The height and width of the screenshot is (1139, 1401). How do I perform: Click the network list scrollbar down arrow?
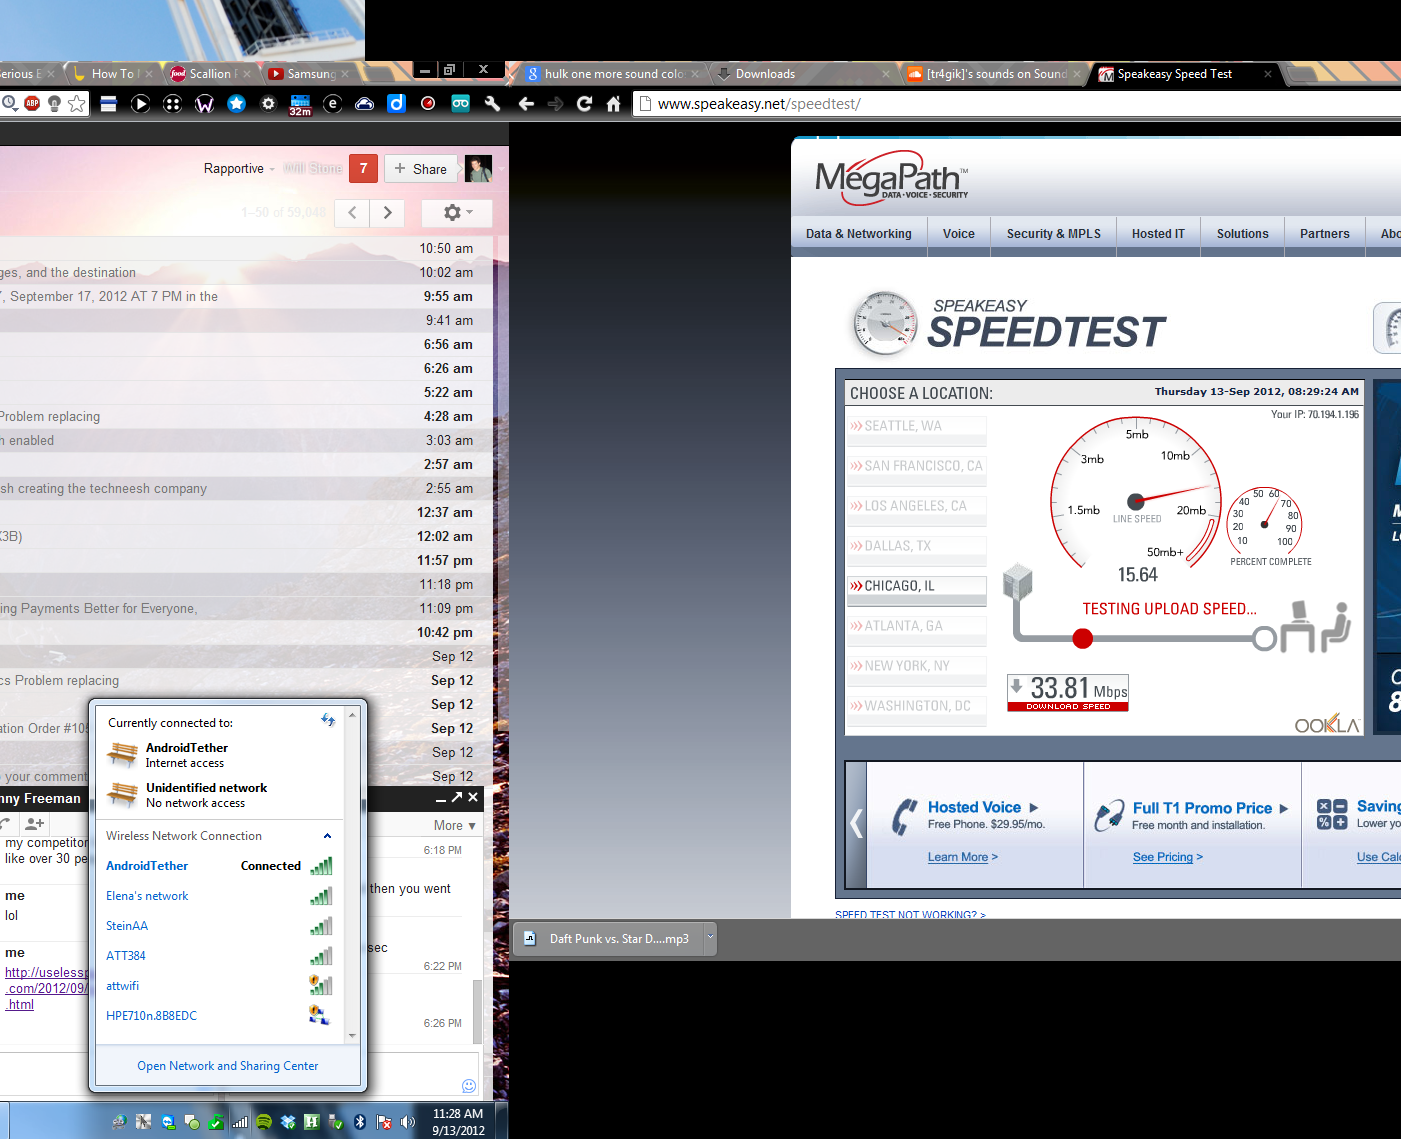click(352, 1036)
